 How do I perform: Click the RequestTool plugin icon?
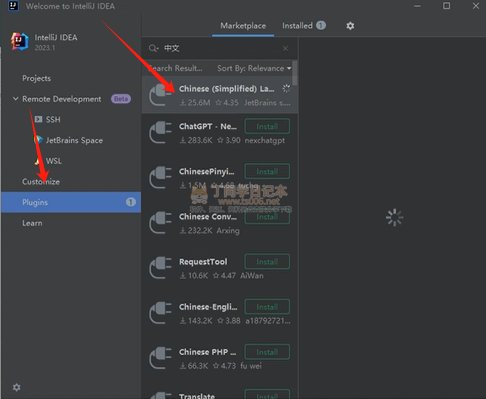click(160, 268)
